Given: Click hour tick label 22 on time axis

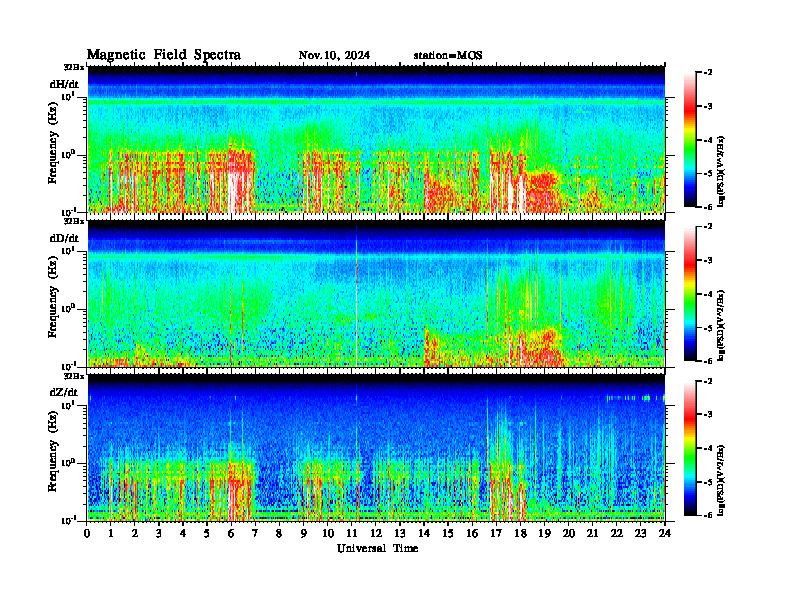Looking at the screenshot, I should pos(616,533).
